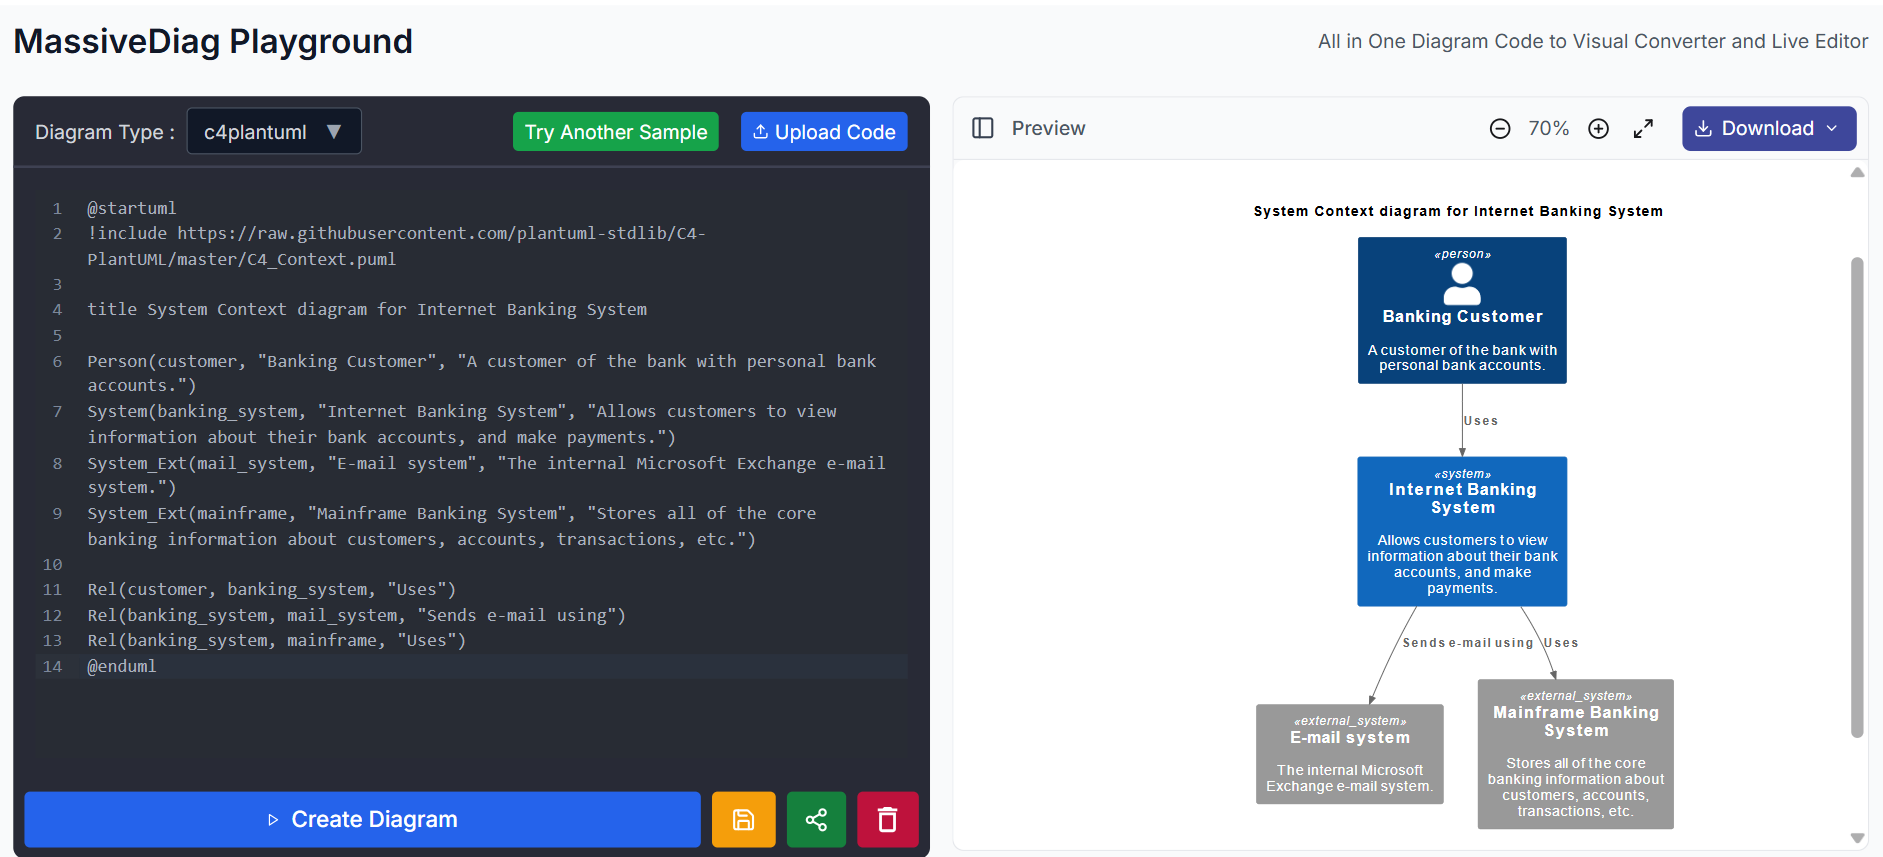The height and width of the screenshot is (857, 1883).
Task: Click Try Another Sample button
Action: (615, 132)
